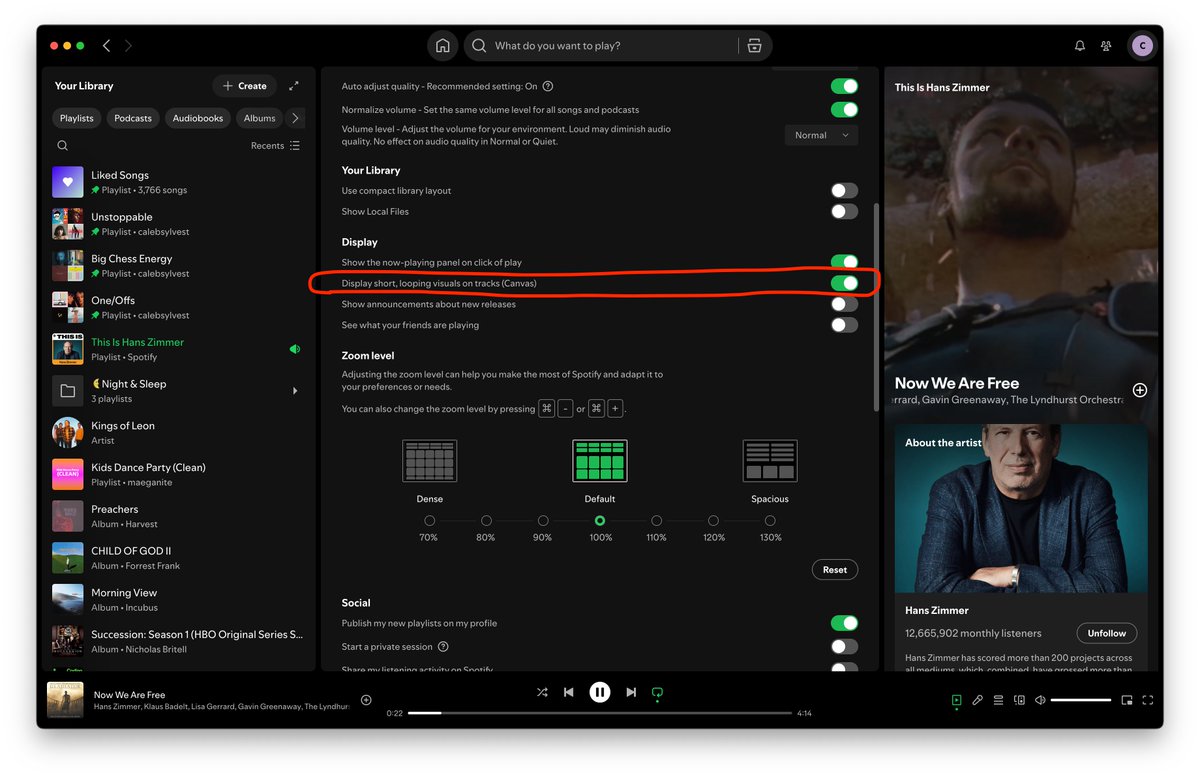Click Create in Your Library
Viewport: 1200px width, 777px height.
[245, 86]
